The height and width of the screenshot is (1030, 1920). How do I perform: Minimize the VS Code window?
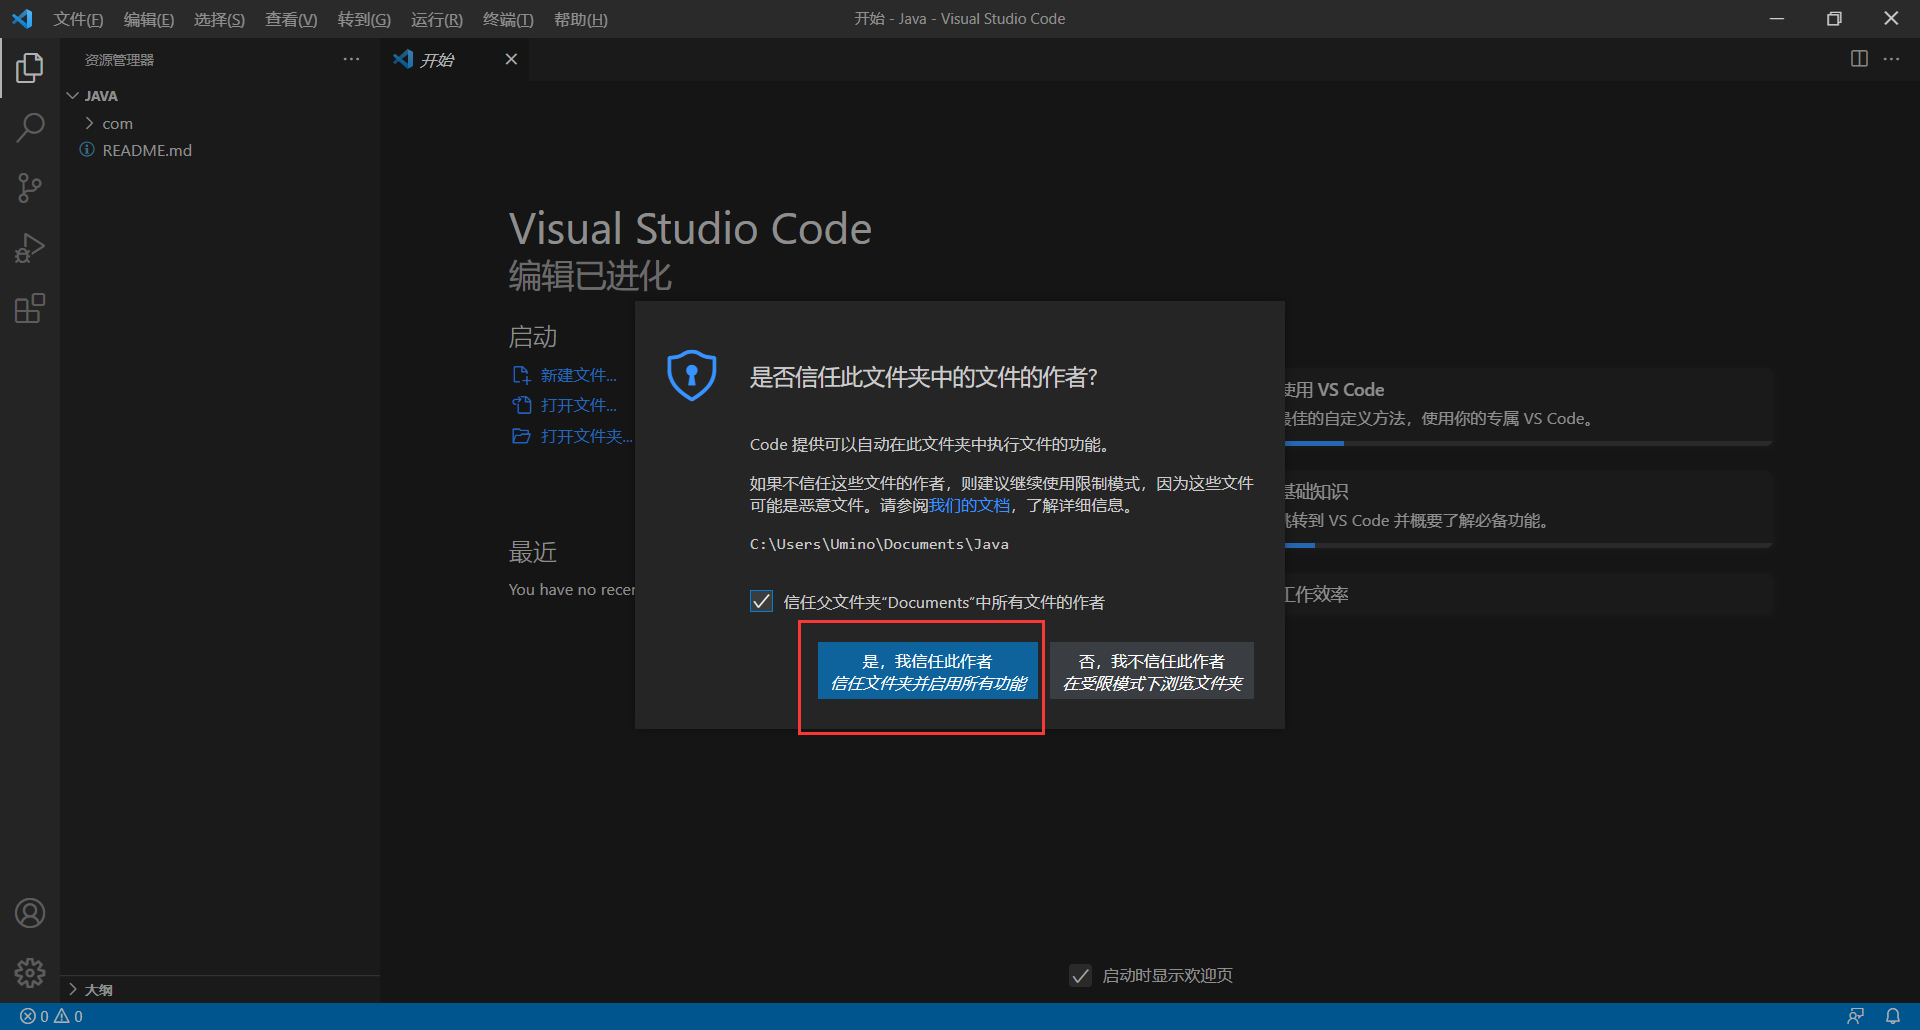1777,19
